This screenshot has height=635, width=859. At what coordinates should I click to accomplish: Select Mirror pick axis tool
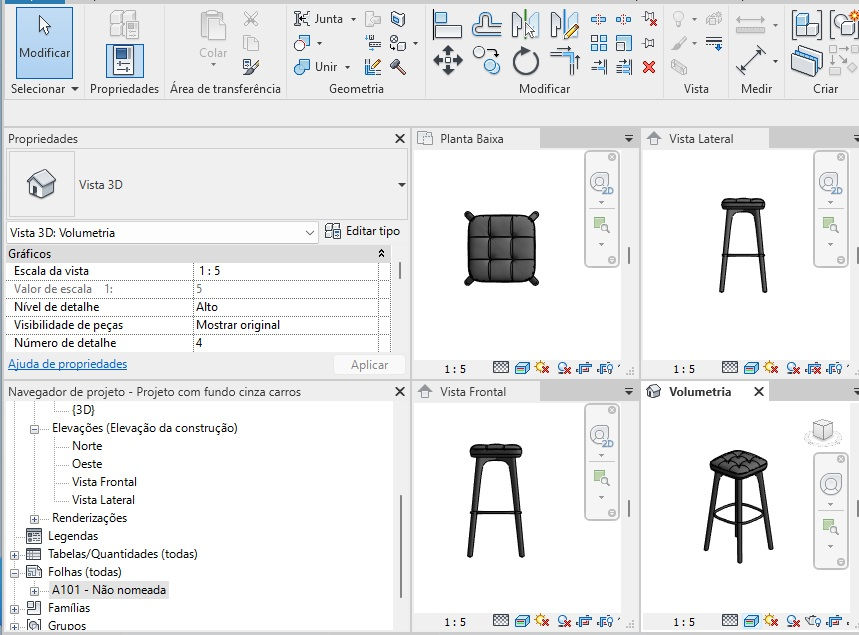pyautogui.click(x=525, y=25)
